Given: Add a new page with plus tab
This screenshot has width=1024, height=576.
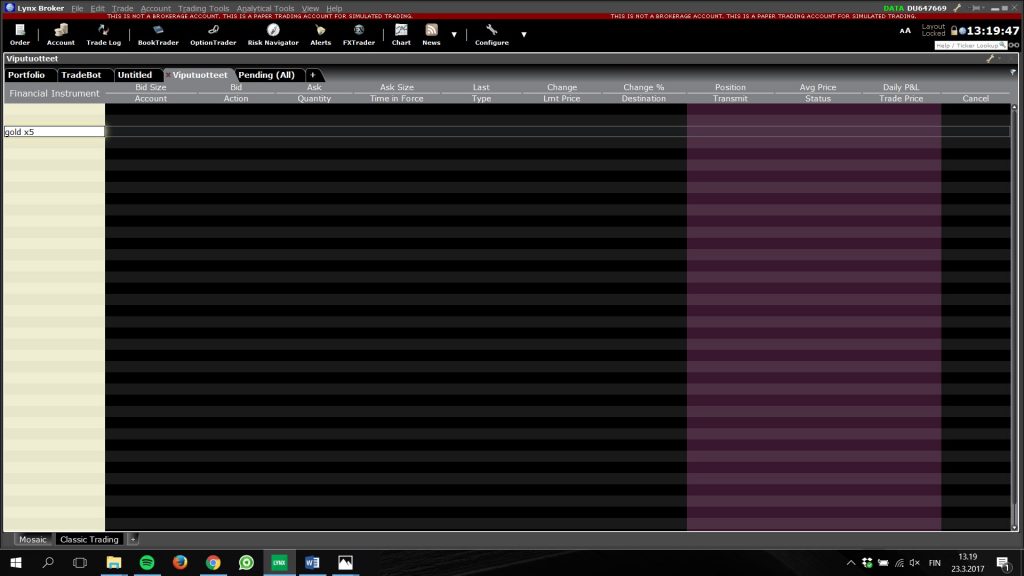Looking at the screenshot, I should [x=312, y=75].
